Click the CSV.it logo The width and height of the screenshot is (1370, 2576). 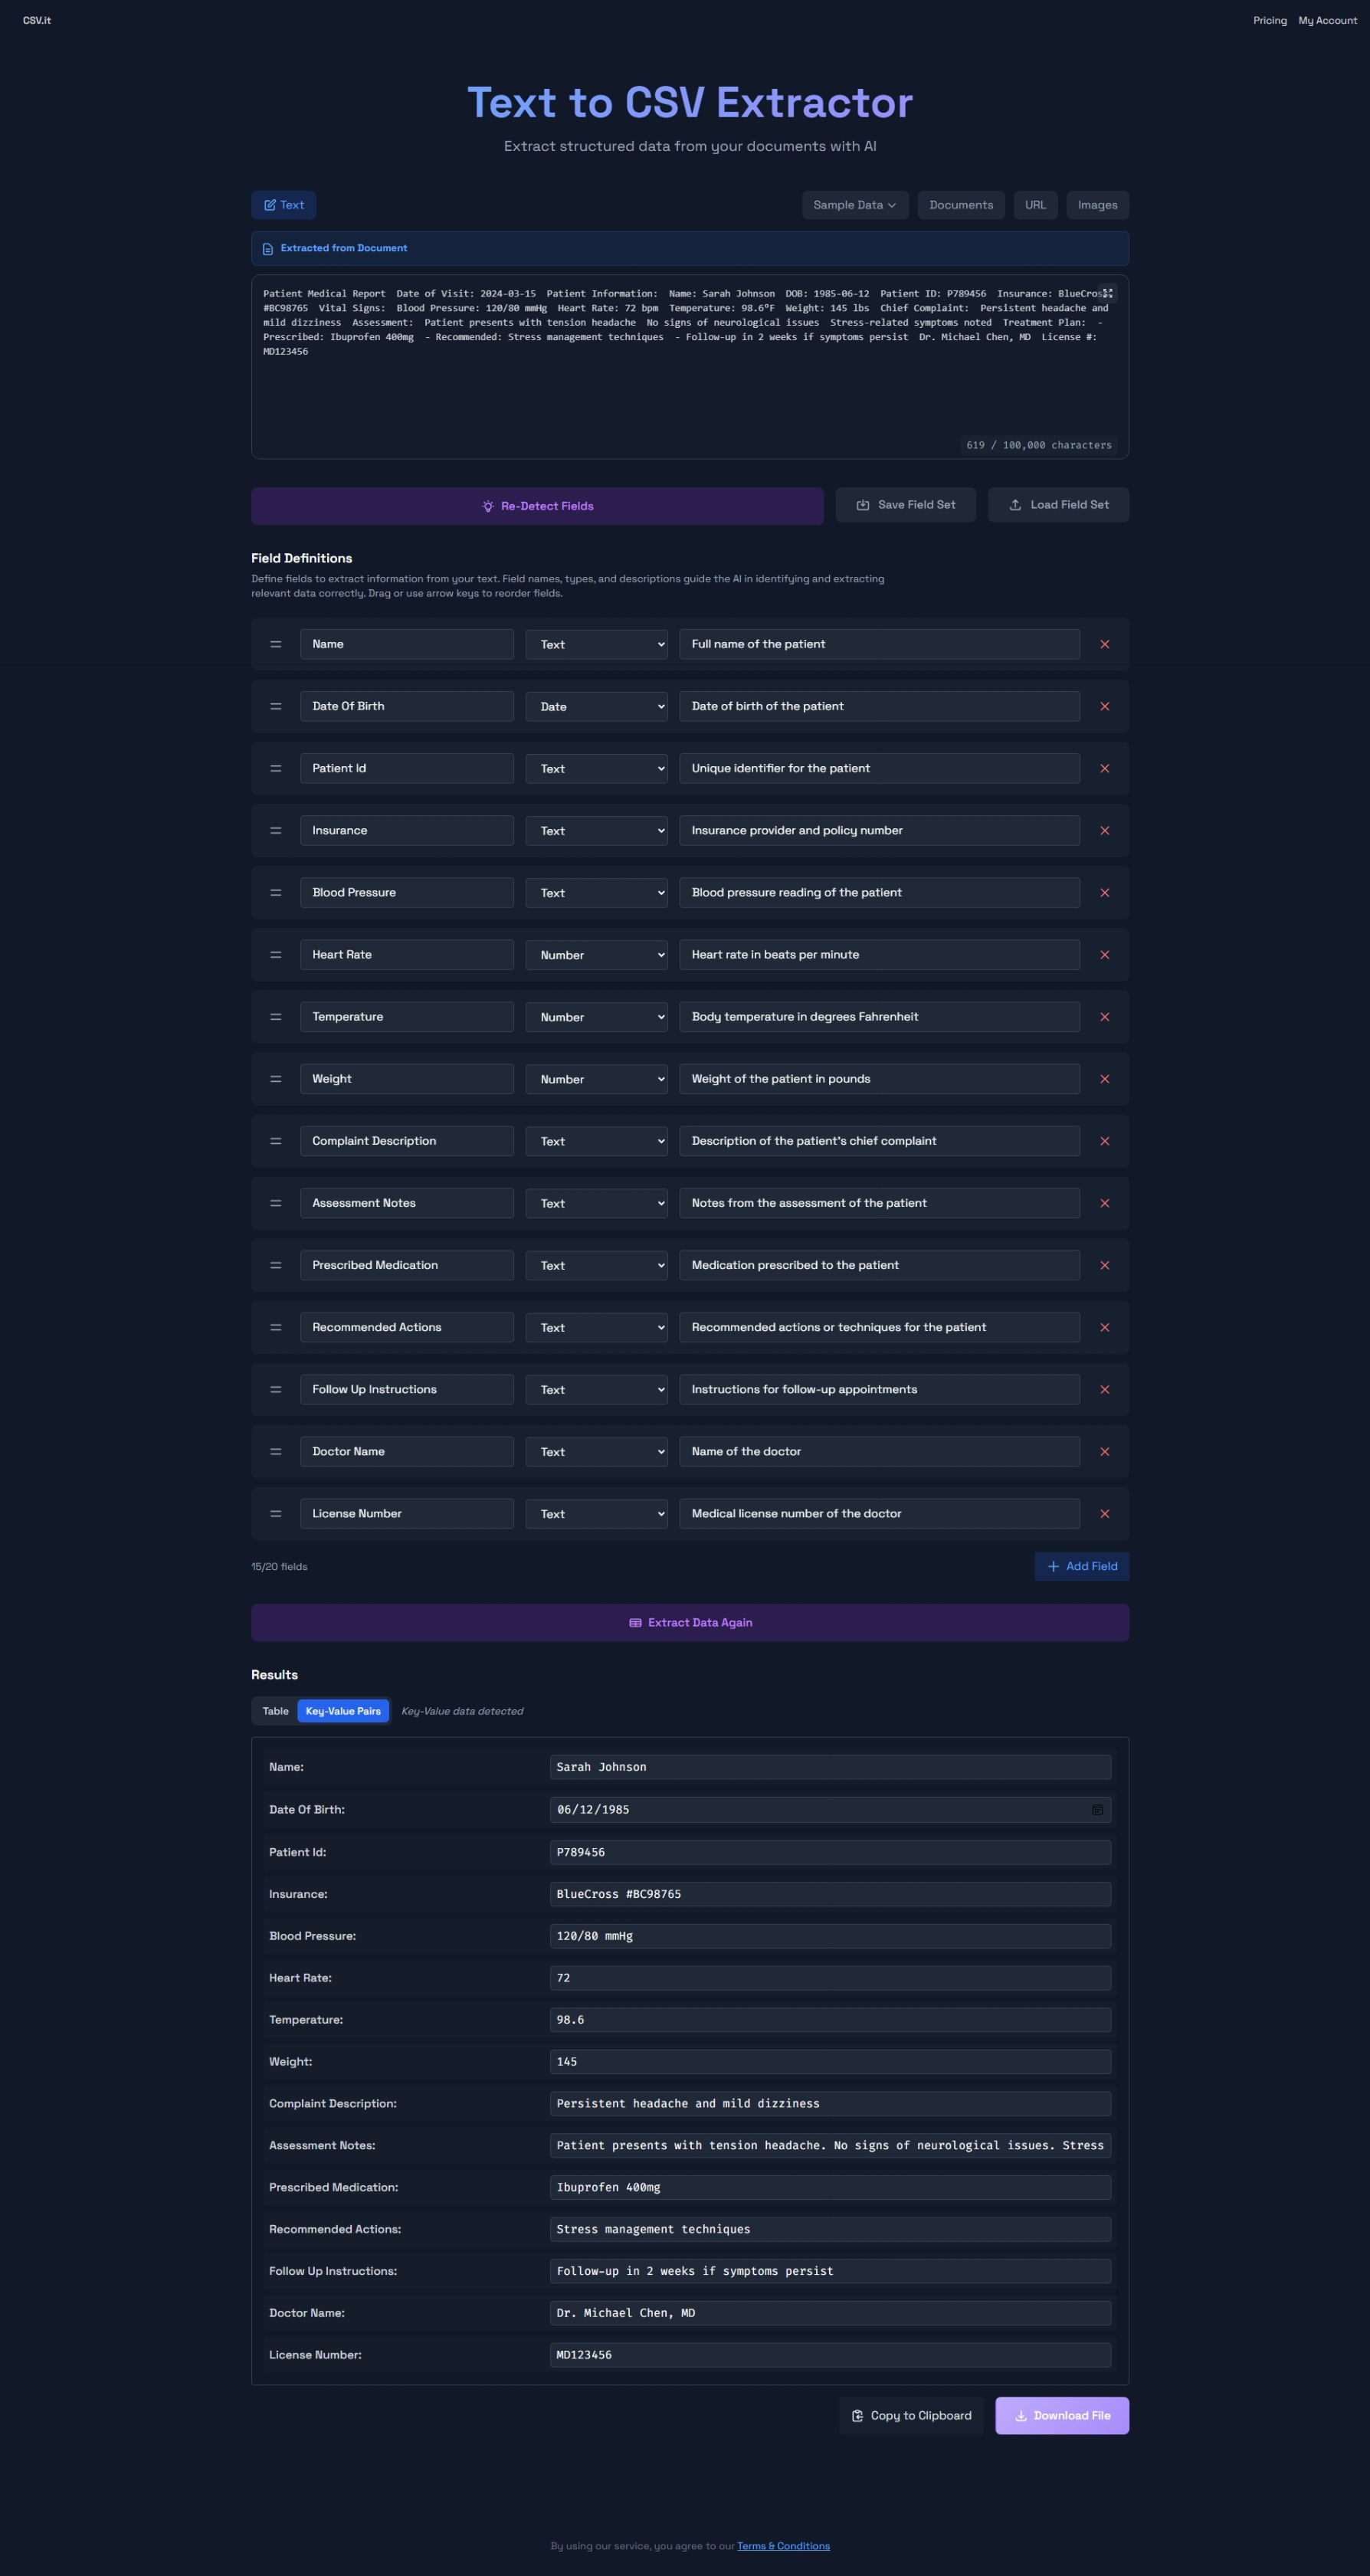pyautogui.click(x=37, y=20)
